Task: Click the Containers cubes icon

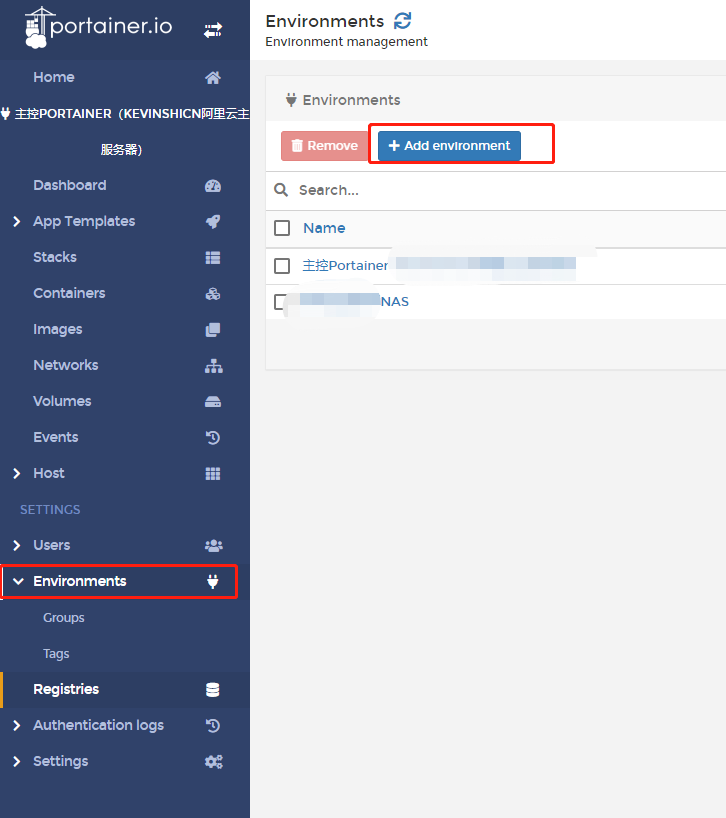Action: point(213,294)
